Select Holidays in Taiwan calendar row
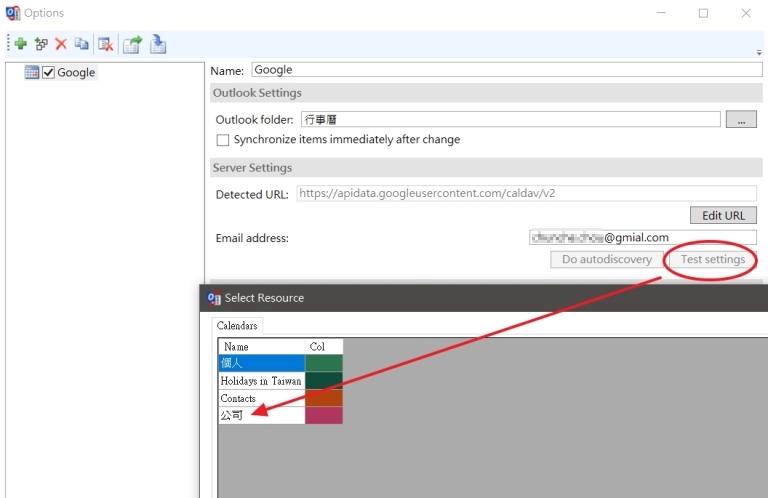 point(262,380)
